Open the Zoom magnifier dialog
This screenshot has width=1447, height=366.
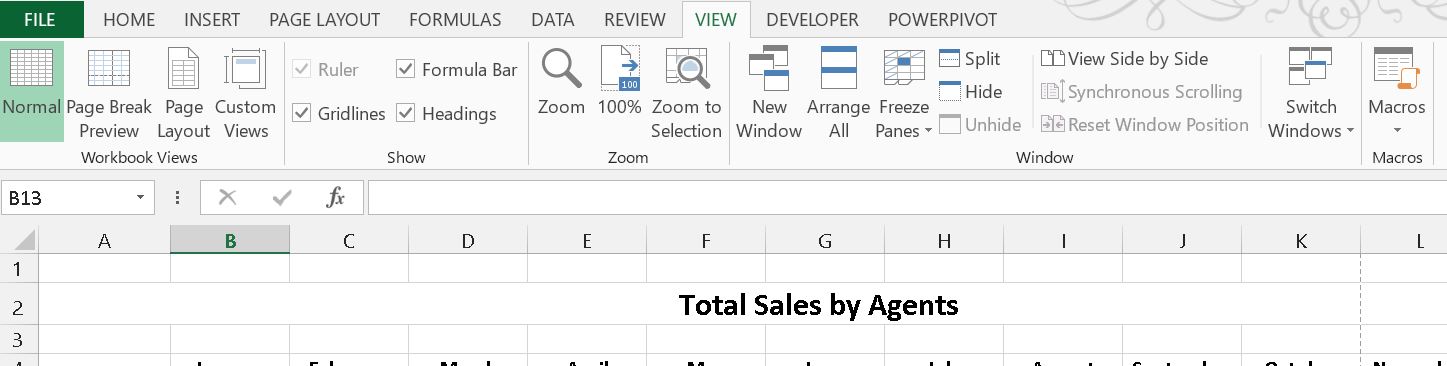(x=561, y=93)
